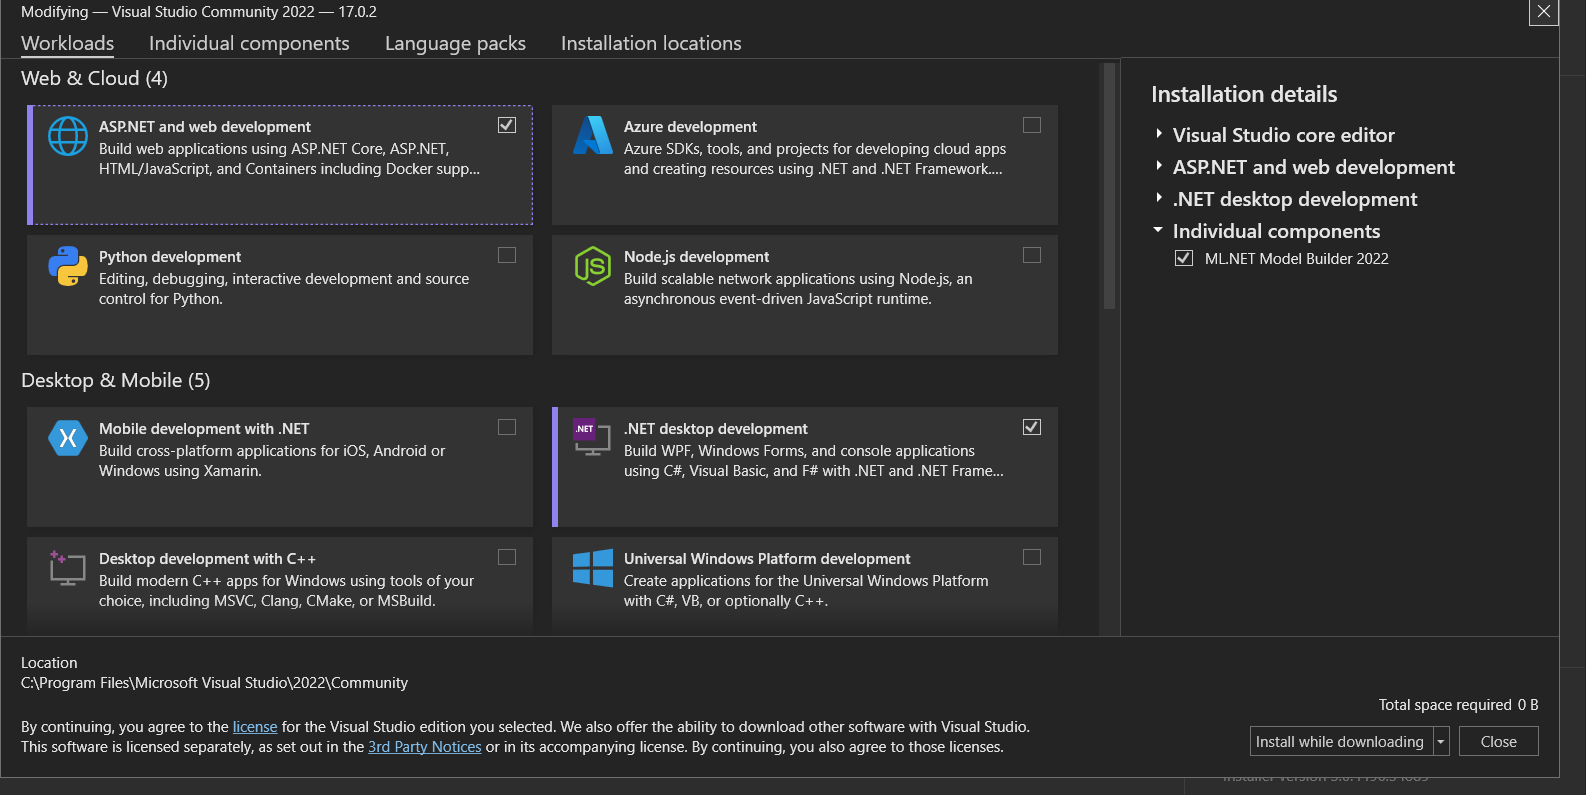The height and width of the screenshot is (795, 1586).
Task: Click the Close button
Action: pos(1498,741)
